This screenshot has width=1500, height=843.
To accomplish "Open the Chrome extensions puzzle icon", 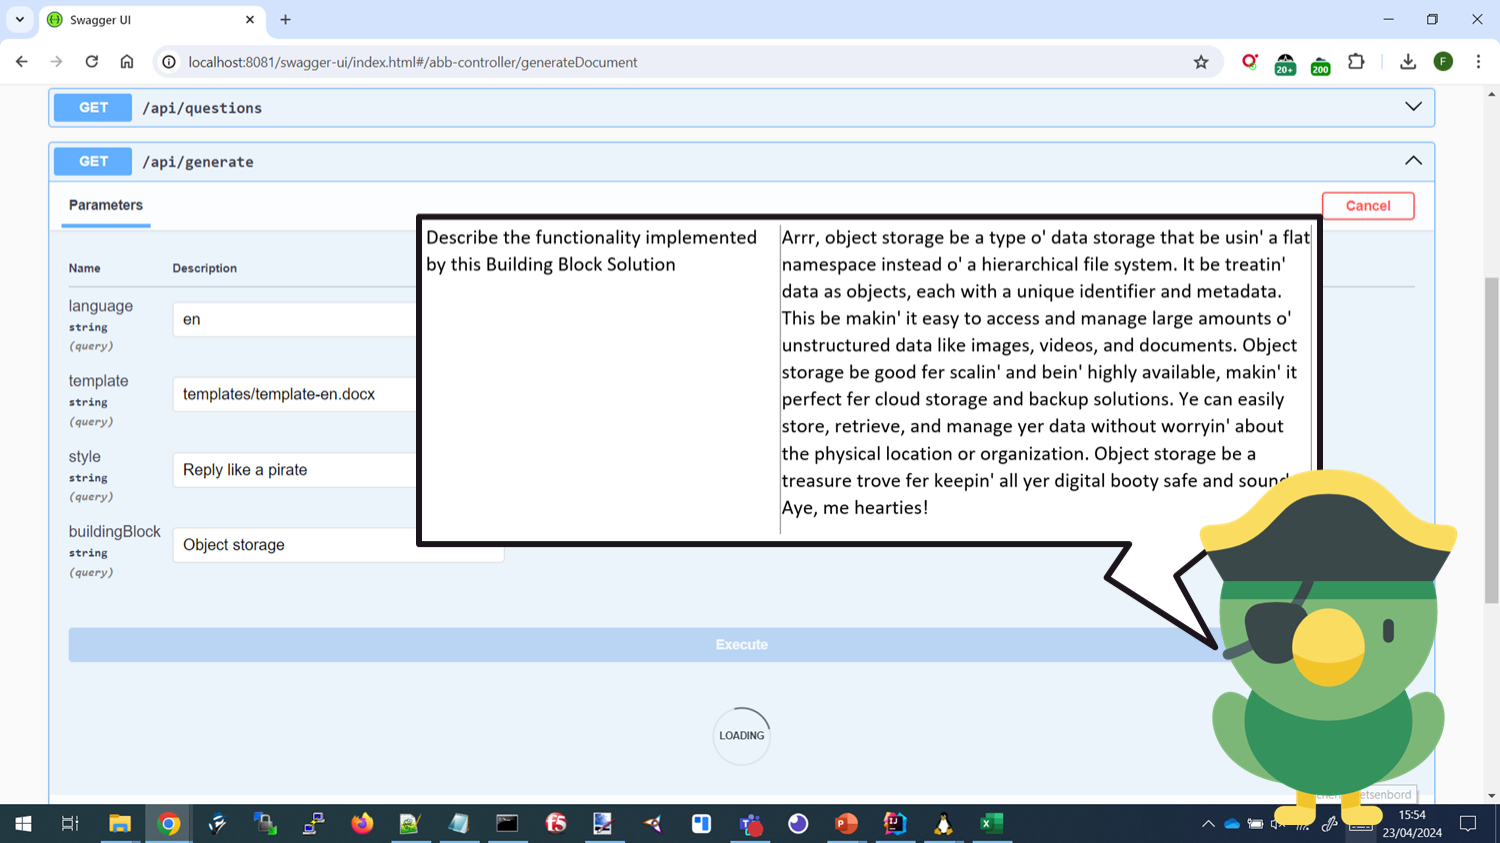I will pyautogui.click(x=1356, y=62).
